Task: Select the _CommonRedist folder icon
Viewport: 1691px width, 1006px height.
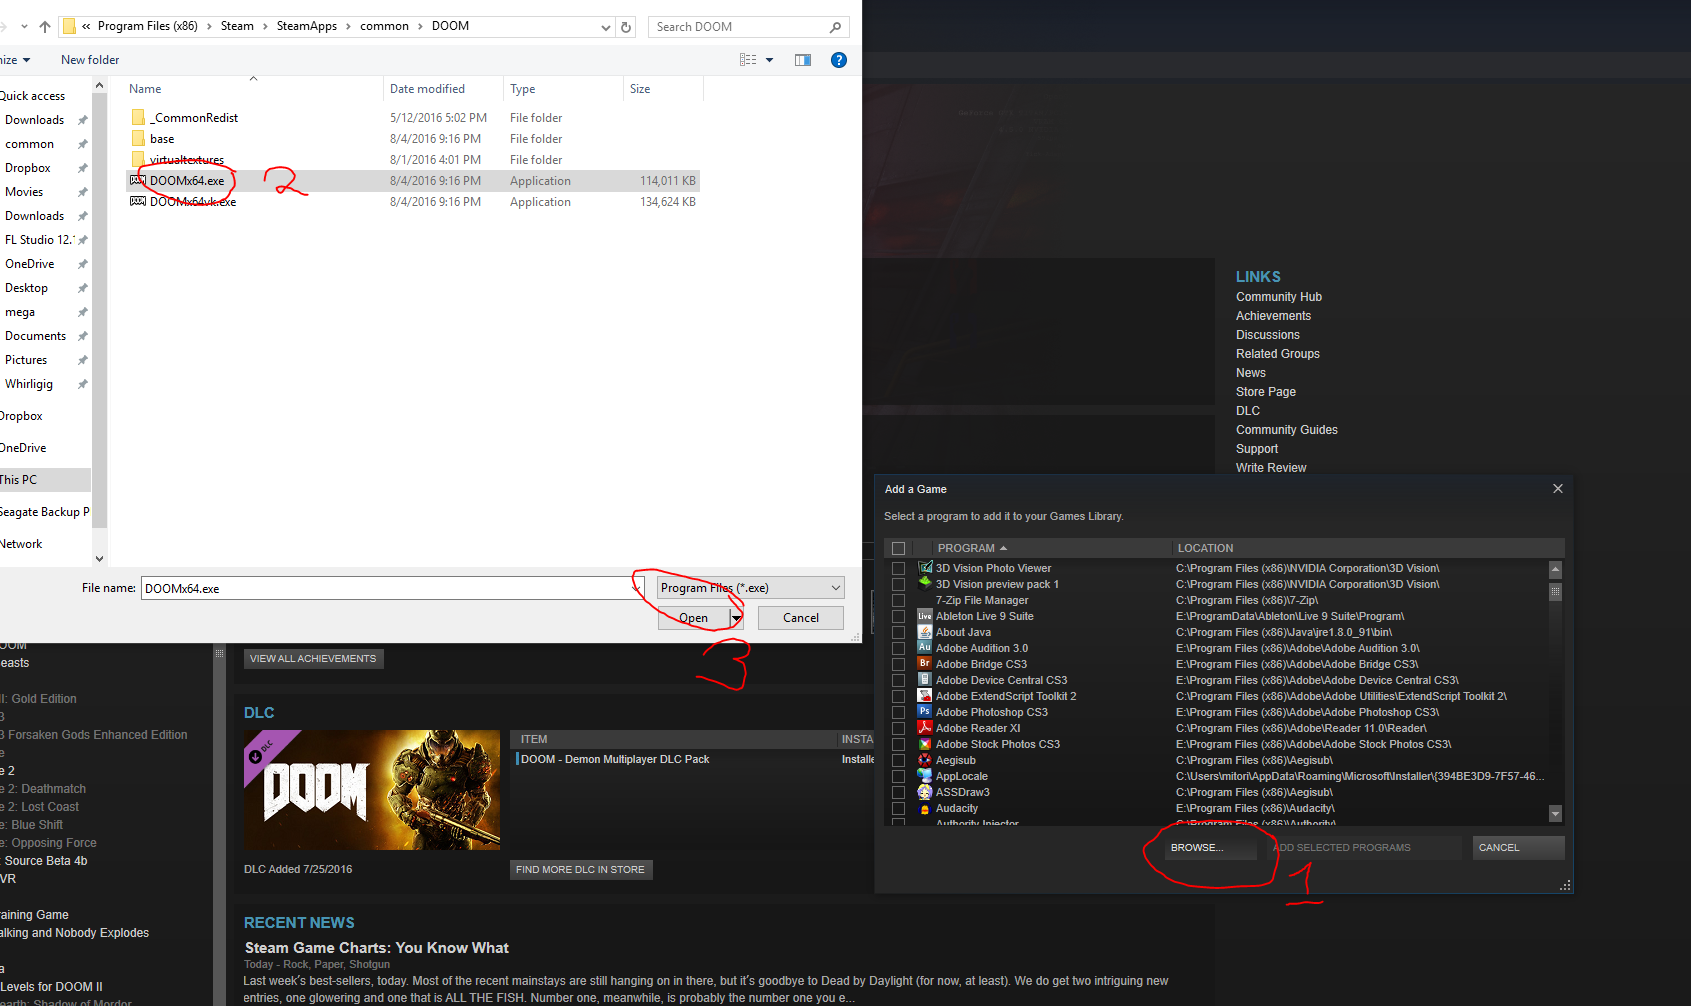Action: click(x=138, y=118)
